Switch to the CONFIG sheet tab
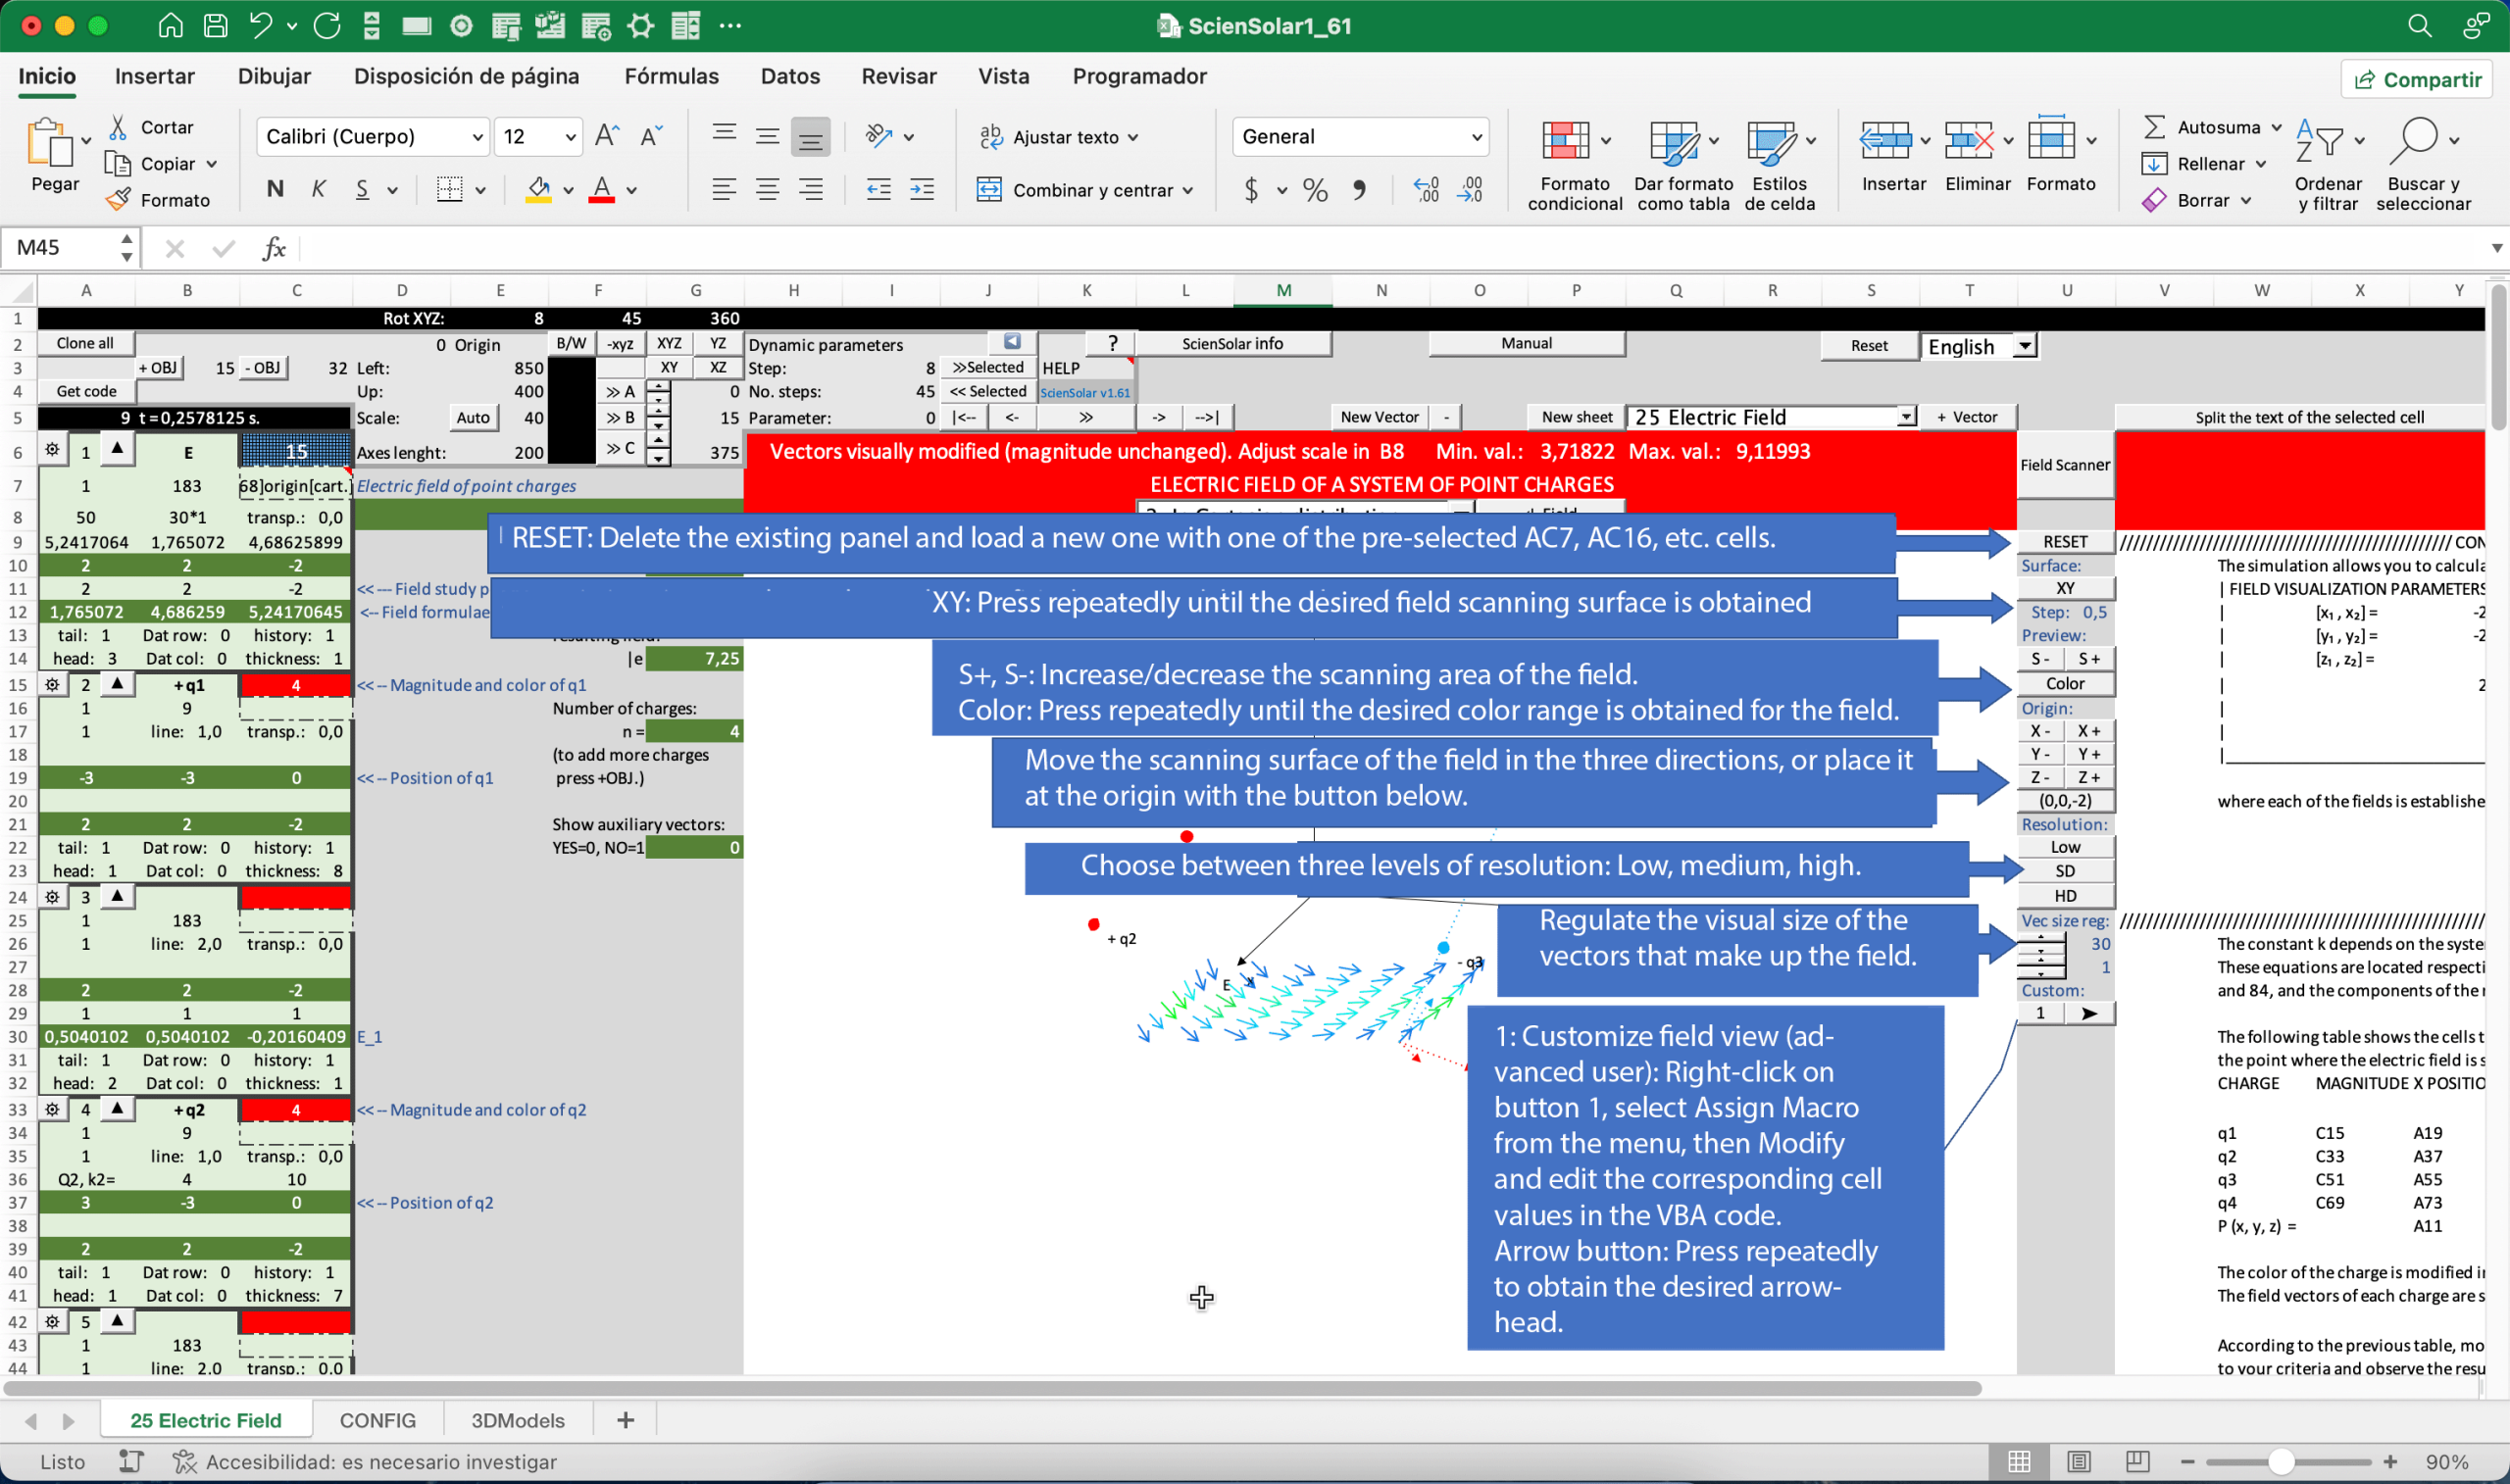2510x1484 pixels. (x=377, y=1420)
